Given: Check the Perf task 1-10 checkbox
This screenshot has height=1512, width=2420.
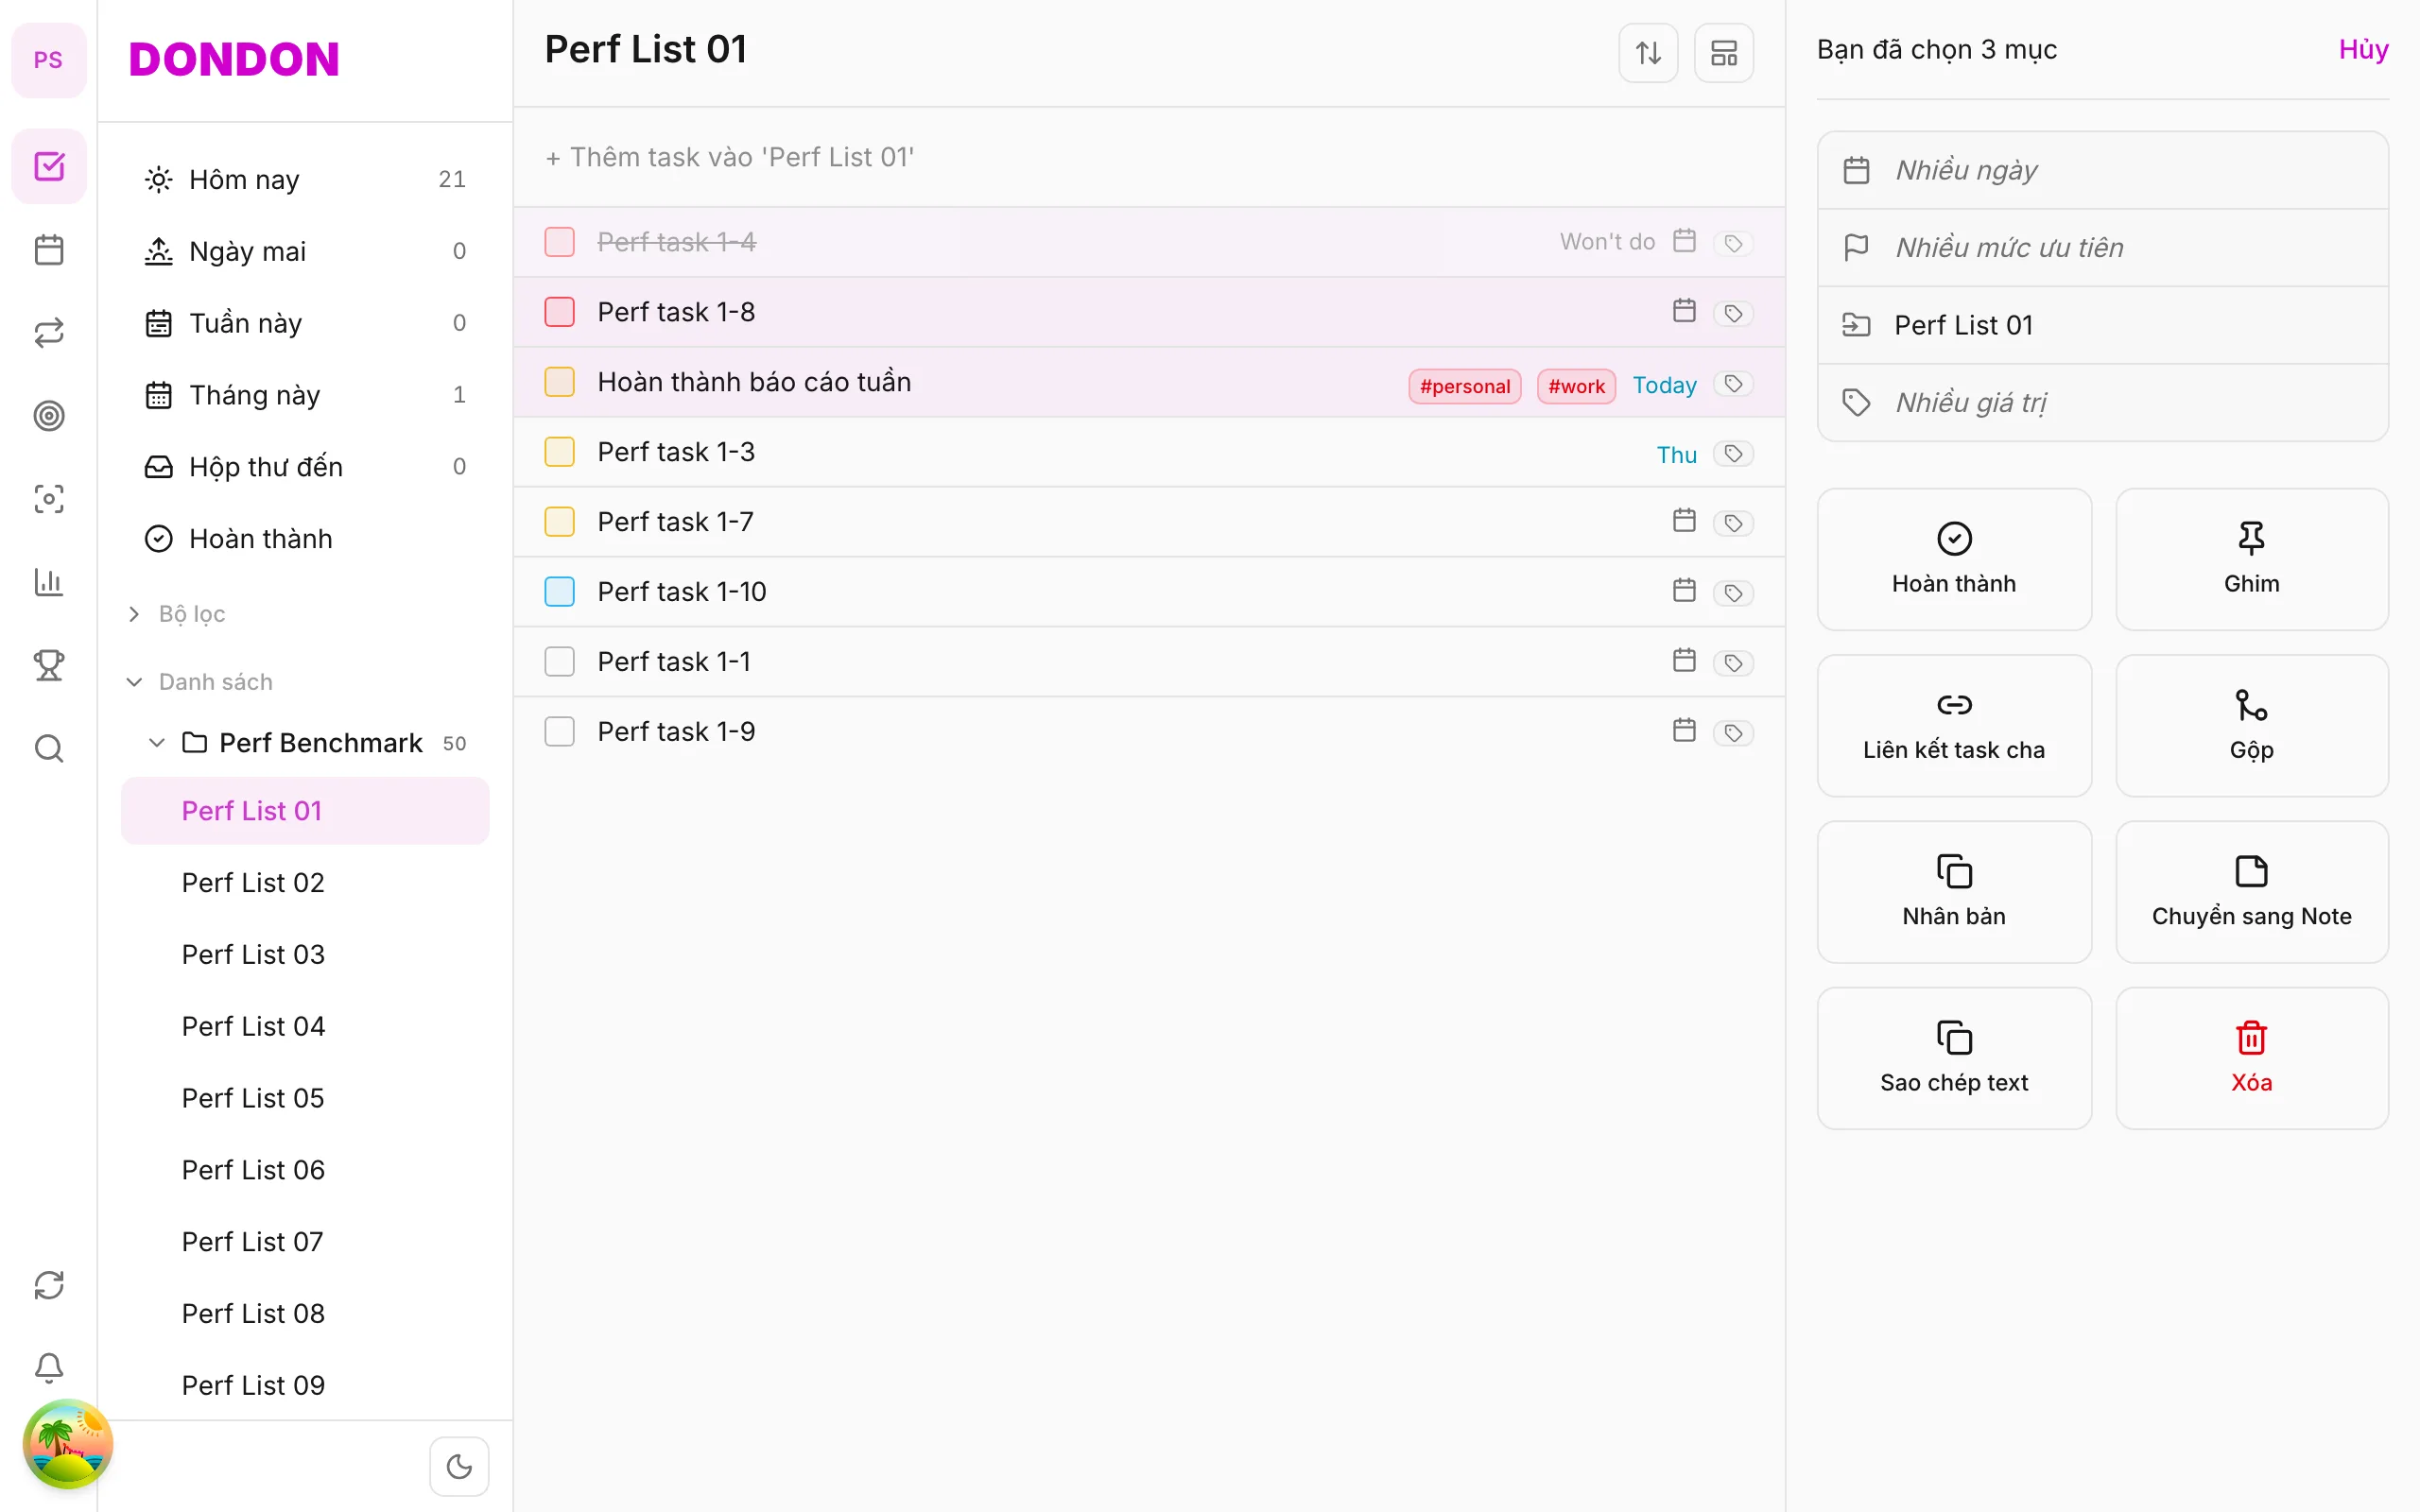Looking at the screenshot, I should point(559,592).
